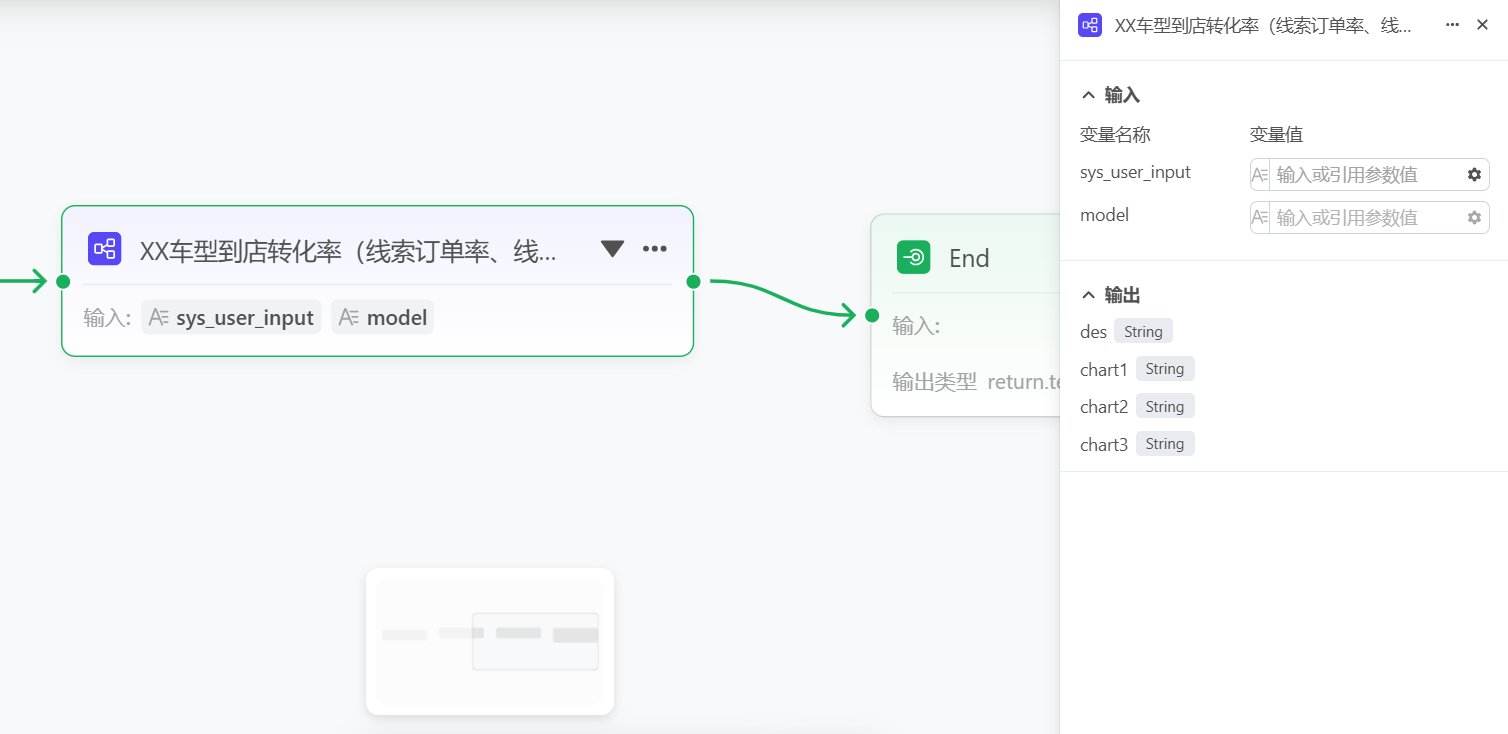Click the text-type icon in the sys_user_input field
Image resolution: width=1508 pixels, height=734 pixels.
1260,175
